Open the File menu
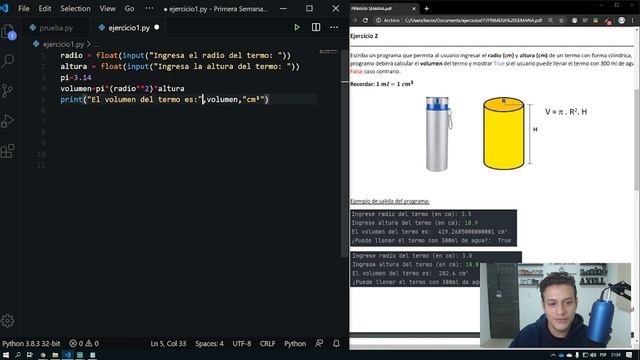Screen dimensions: 640x360 [24, 8]
